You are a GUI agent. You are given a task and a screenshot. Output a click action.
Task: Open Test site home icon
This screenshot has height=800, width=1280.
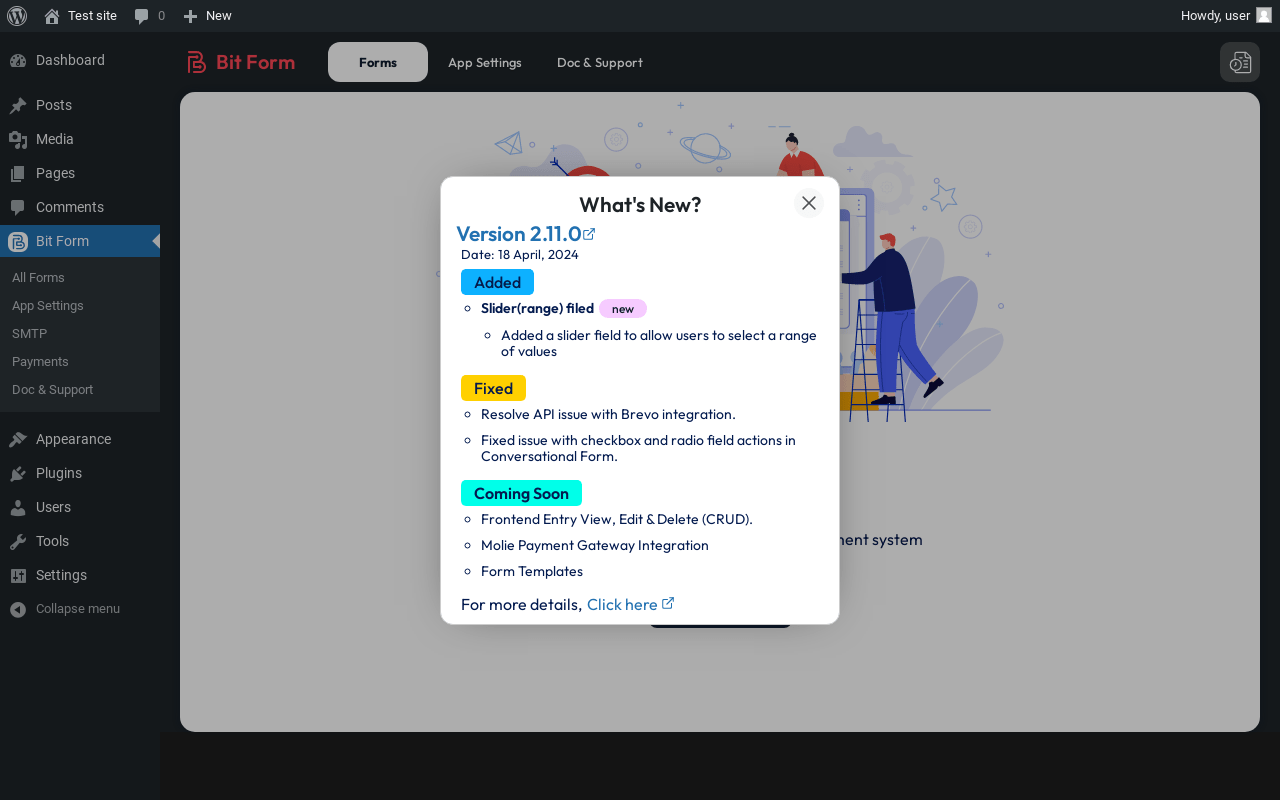[52, 16]
